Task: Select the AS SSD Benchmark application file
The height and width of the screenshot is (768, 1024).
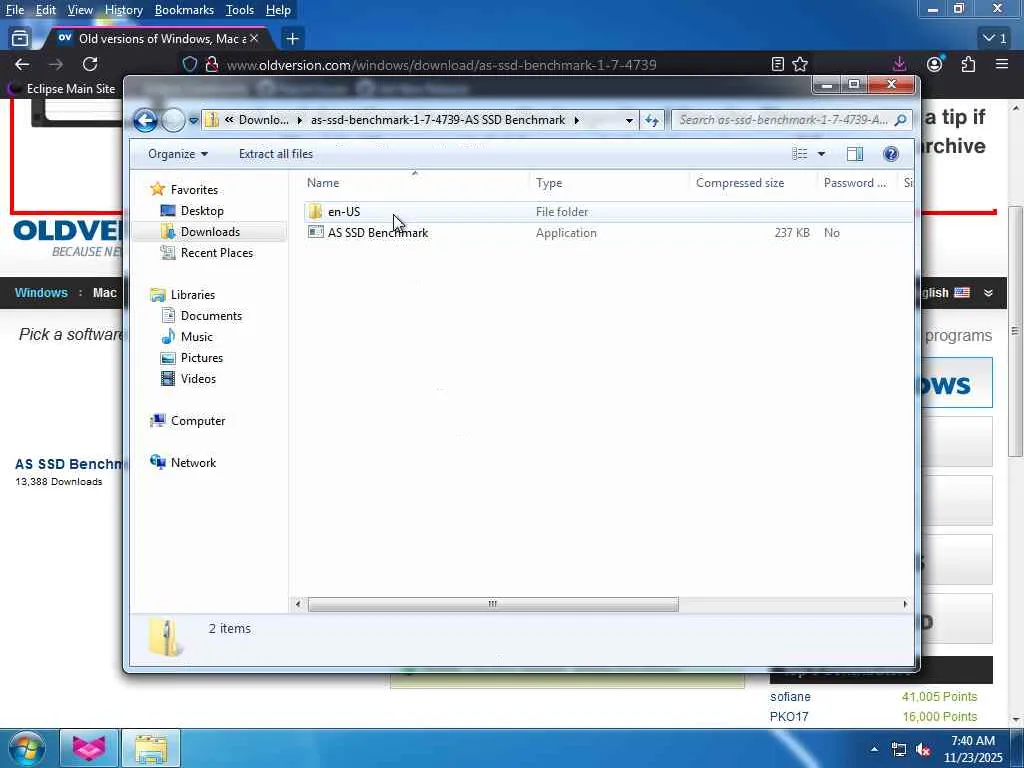Action: click(377, 233)
